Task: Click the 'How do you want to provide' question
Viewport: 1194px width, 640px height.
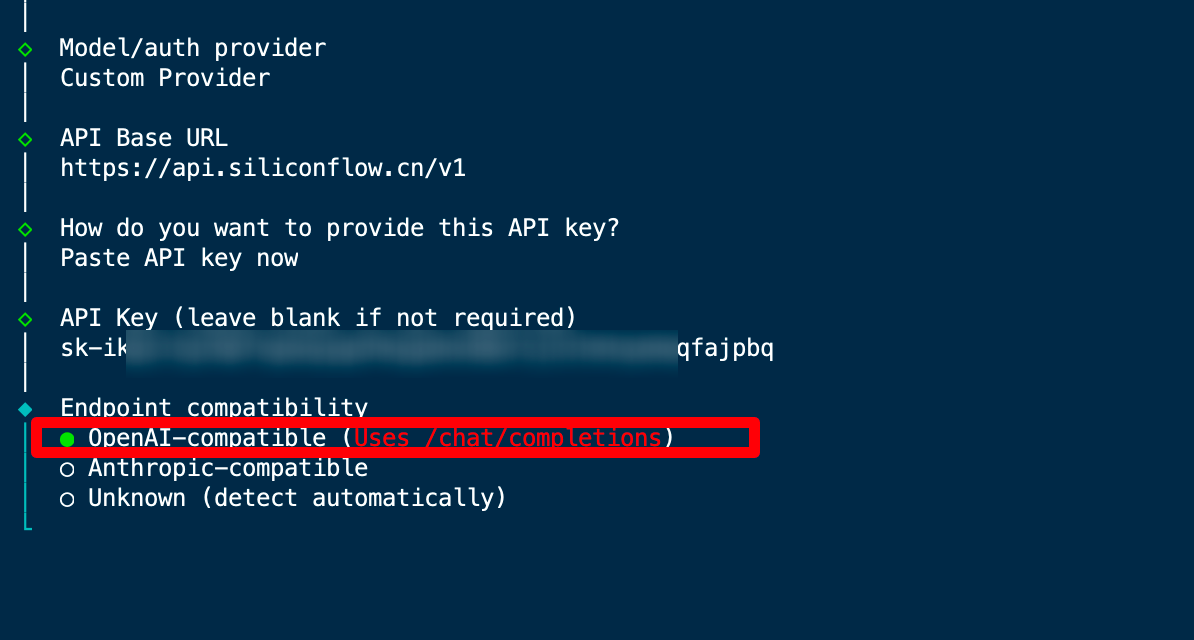Action: 340,228
